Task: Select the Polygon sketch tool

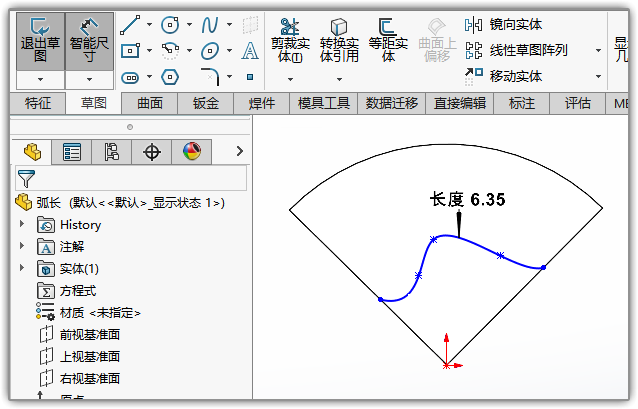Action: 170,77
